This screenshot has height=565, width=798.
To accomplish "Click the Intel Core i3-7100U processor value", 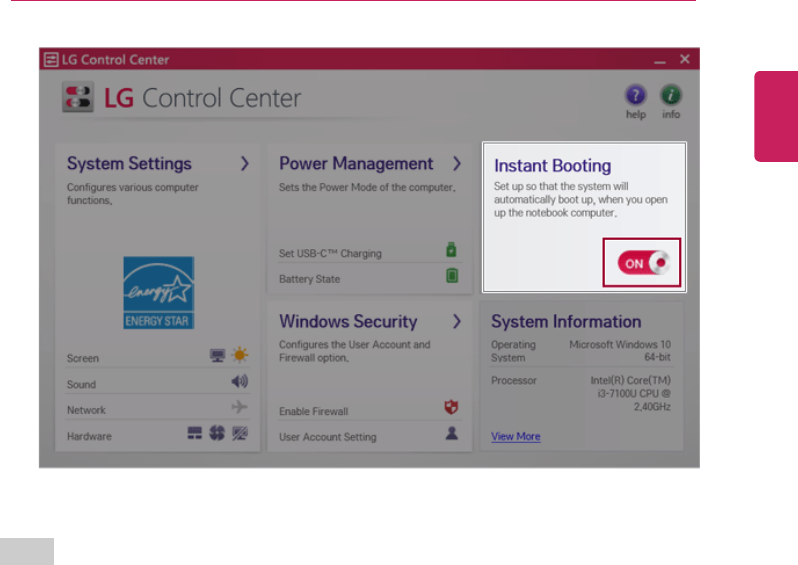I will pyautogui.click(x=630, y=393).
